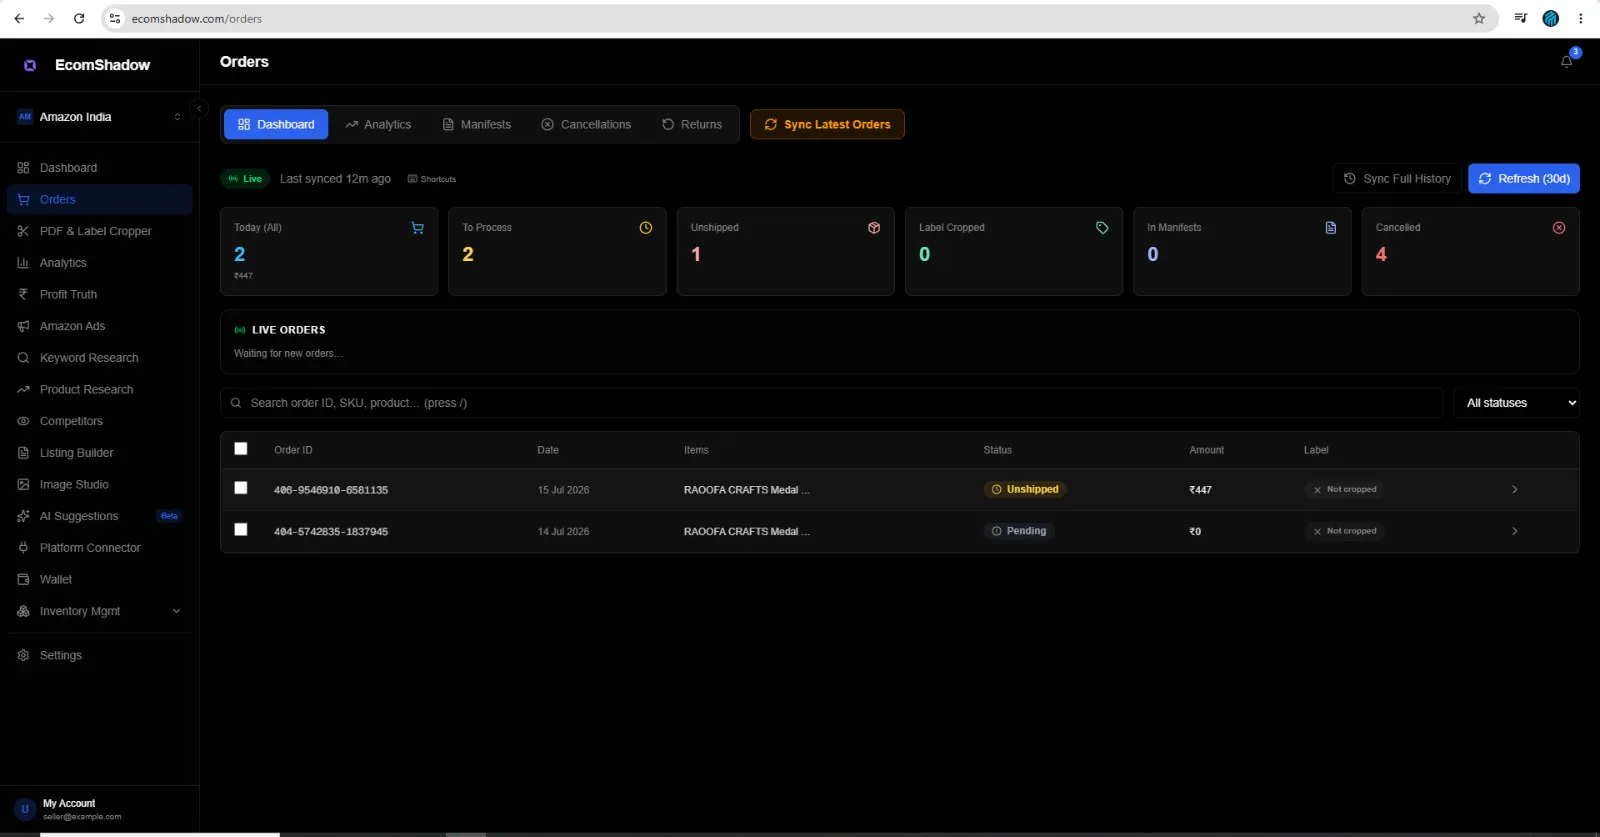This screenshot has width=1600, height=837.
Task: Click order ID 406-9546910-6581135 text
Action: (x=331, y=490)
